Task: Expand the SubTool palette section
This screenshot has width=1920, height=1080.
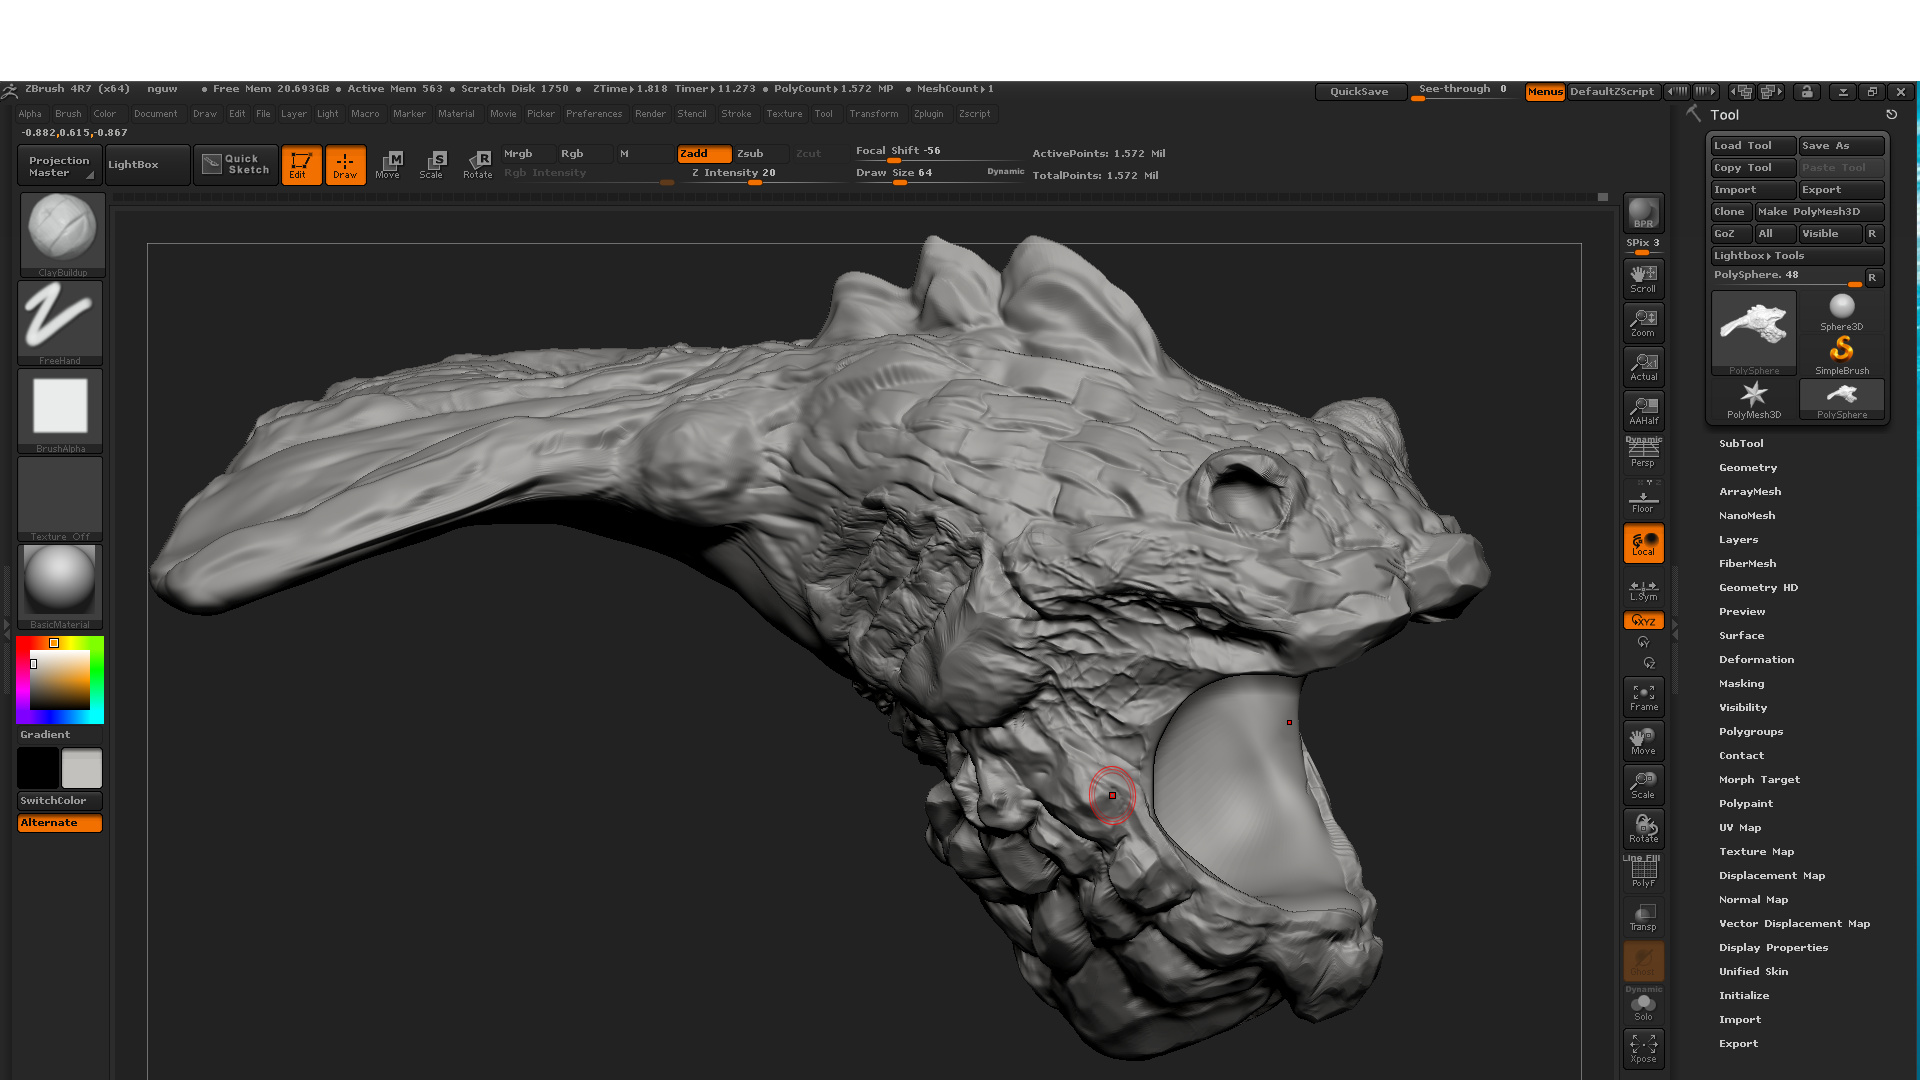Action: click(x=1741, y=443)
